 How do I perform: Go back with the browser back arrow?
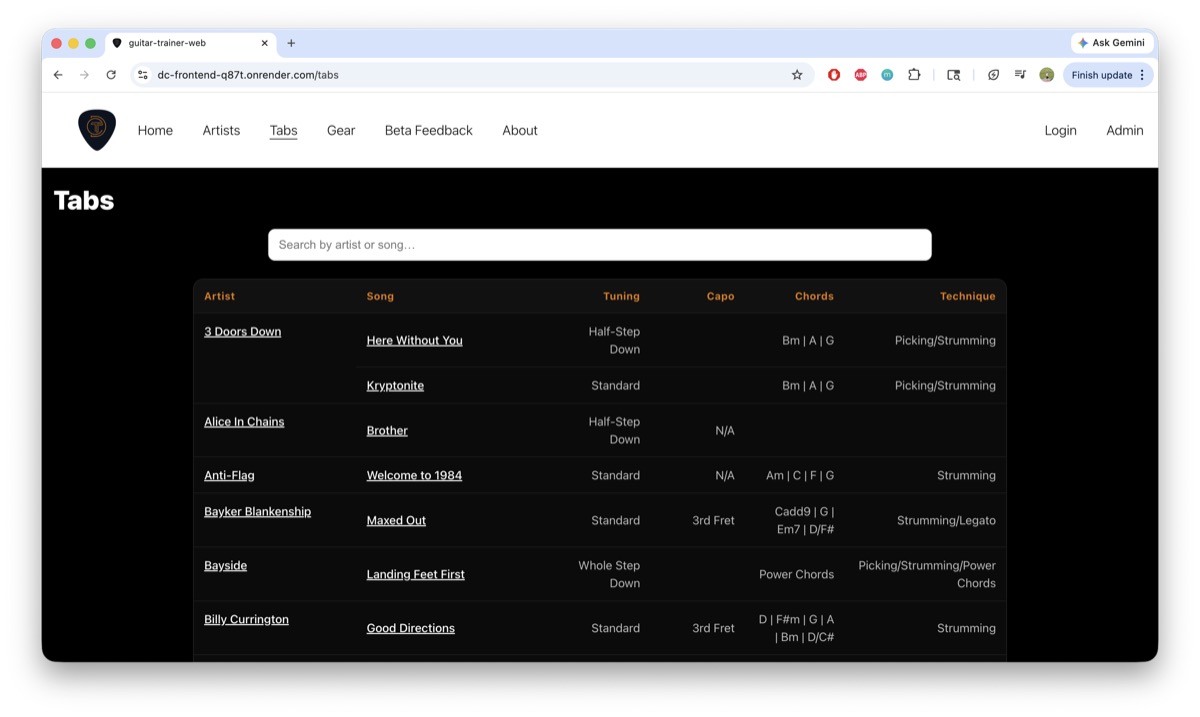click(58, 75)
